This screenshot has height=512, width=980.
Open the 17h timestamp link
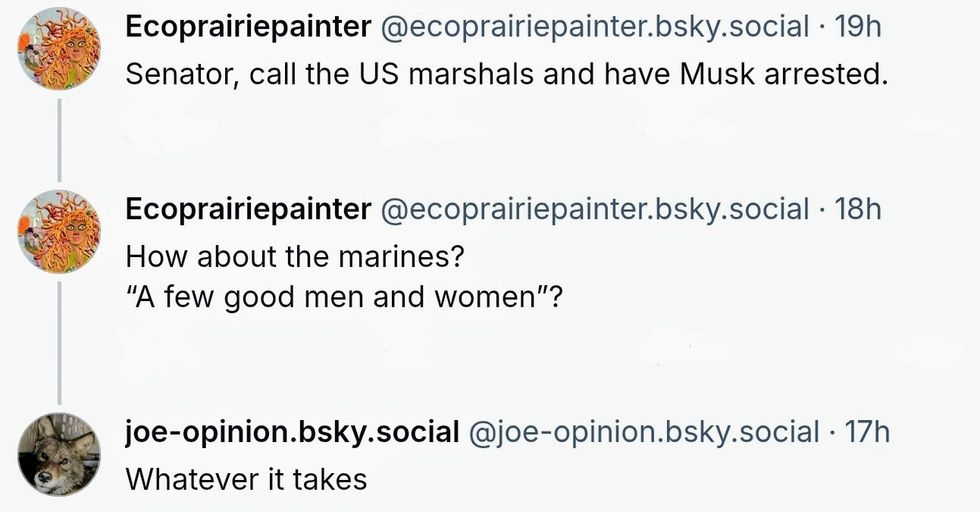pos(867,432)
